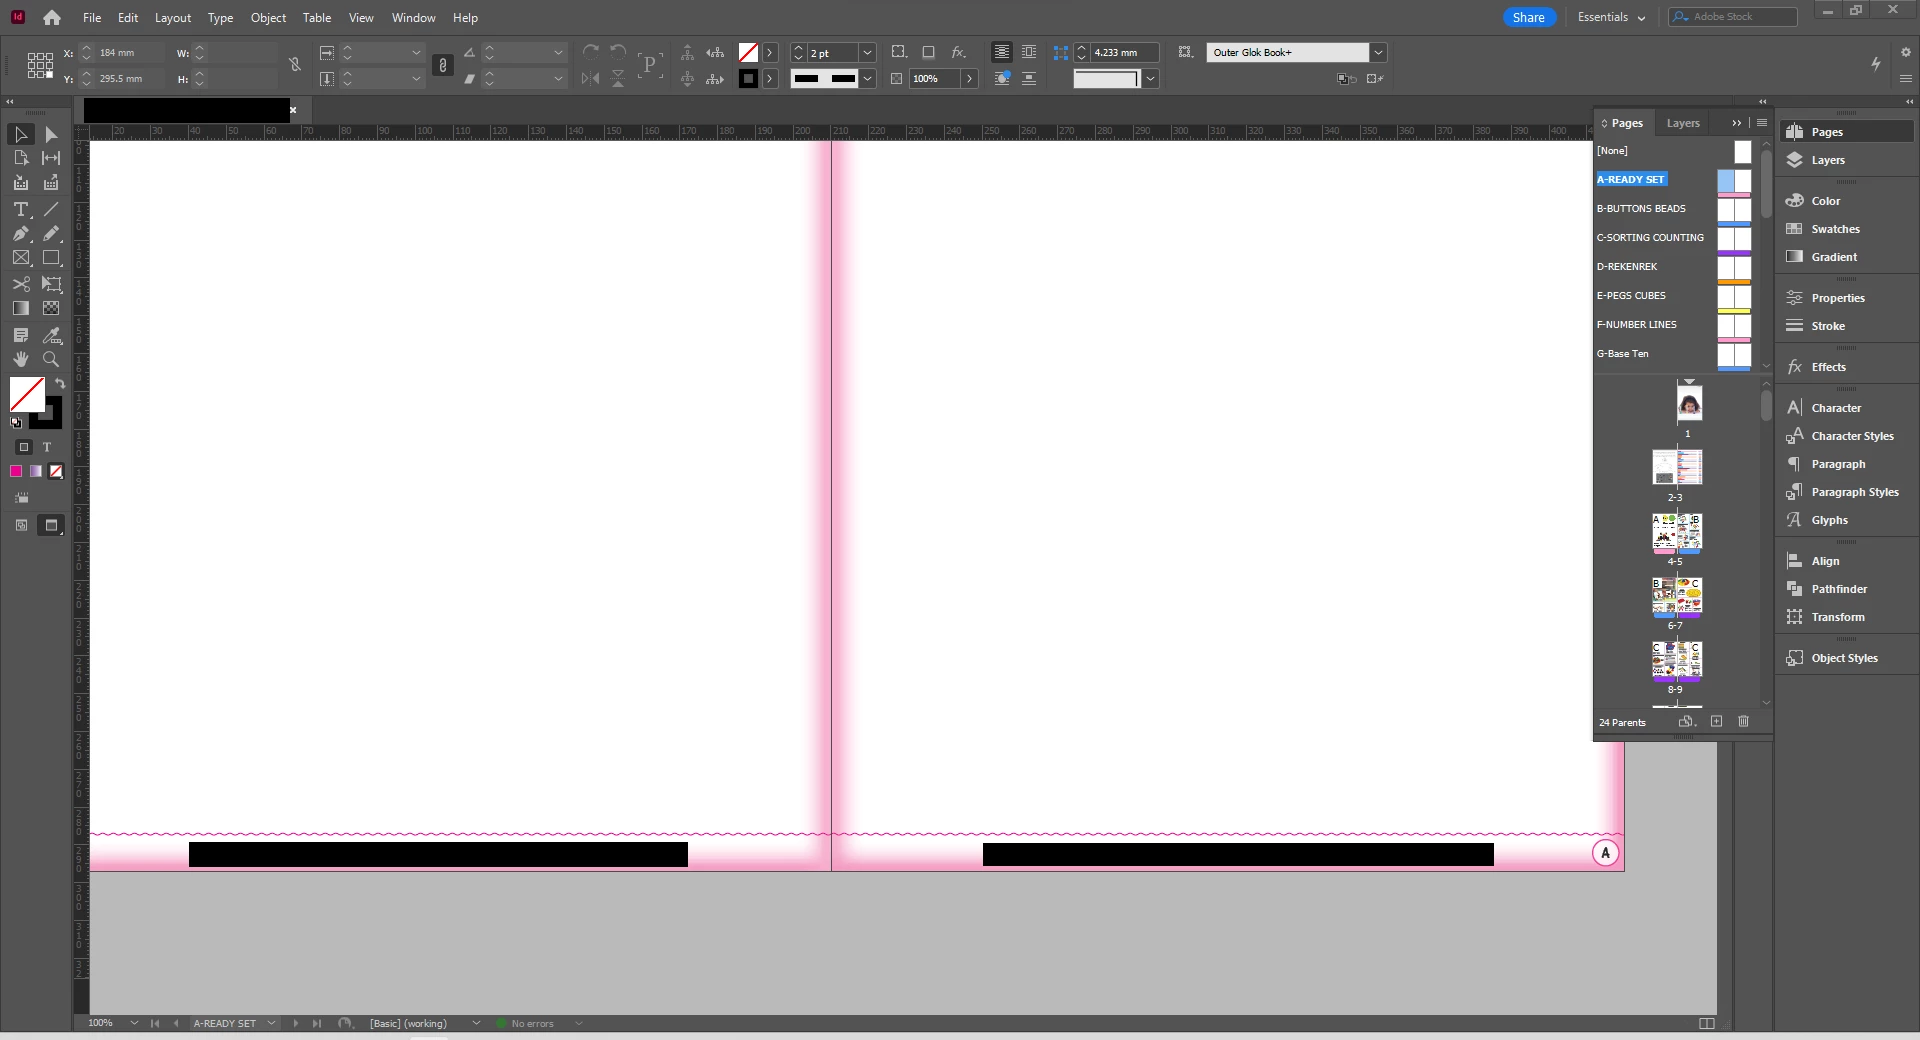The image size is (1920, 1040).
Task: Apply None to fill swatch
Action: pos(56,471)
